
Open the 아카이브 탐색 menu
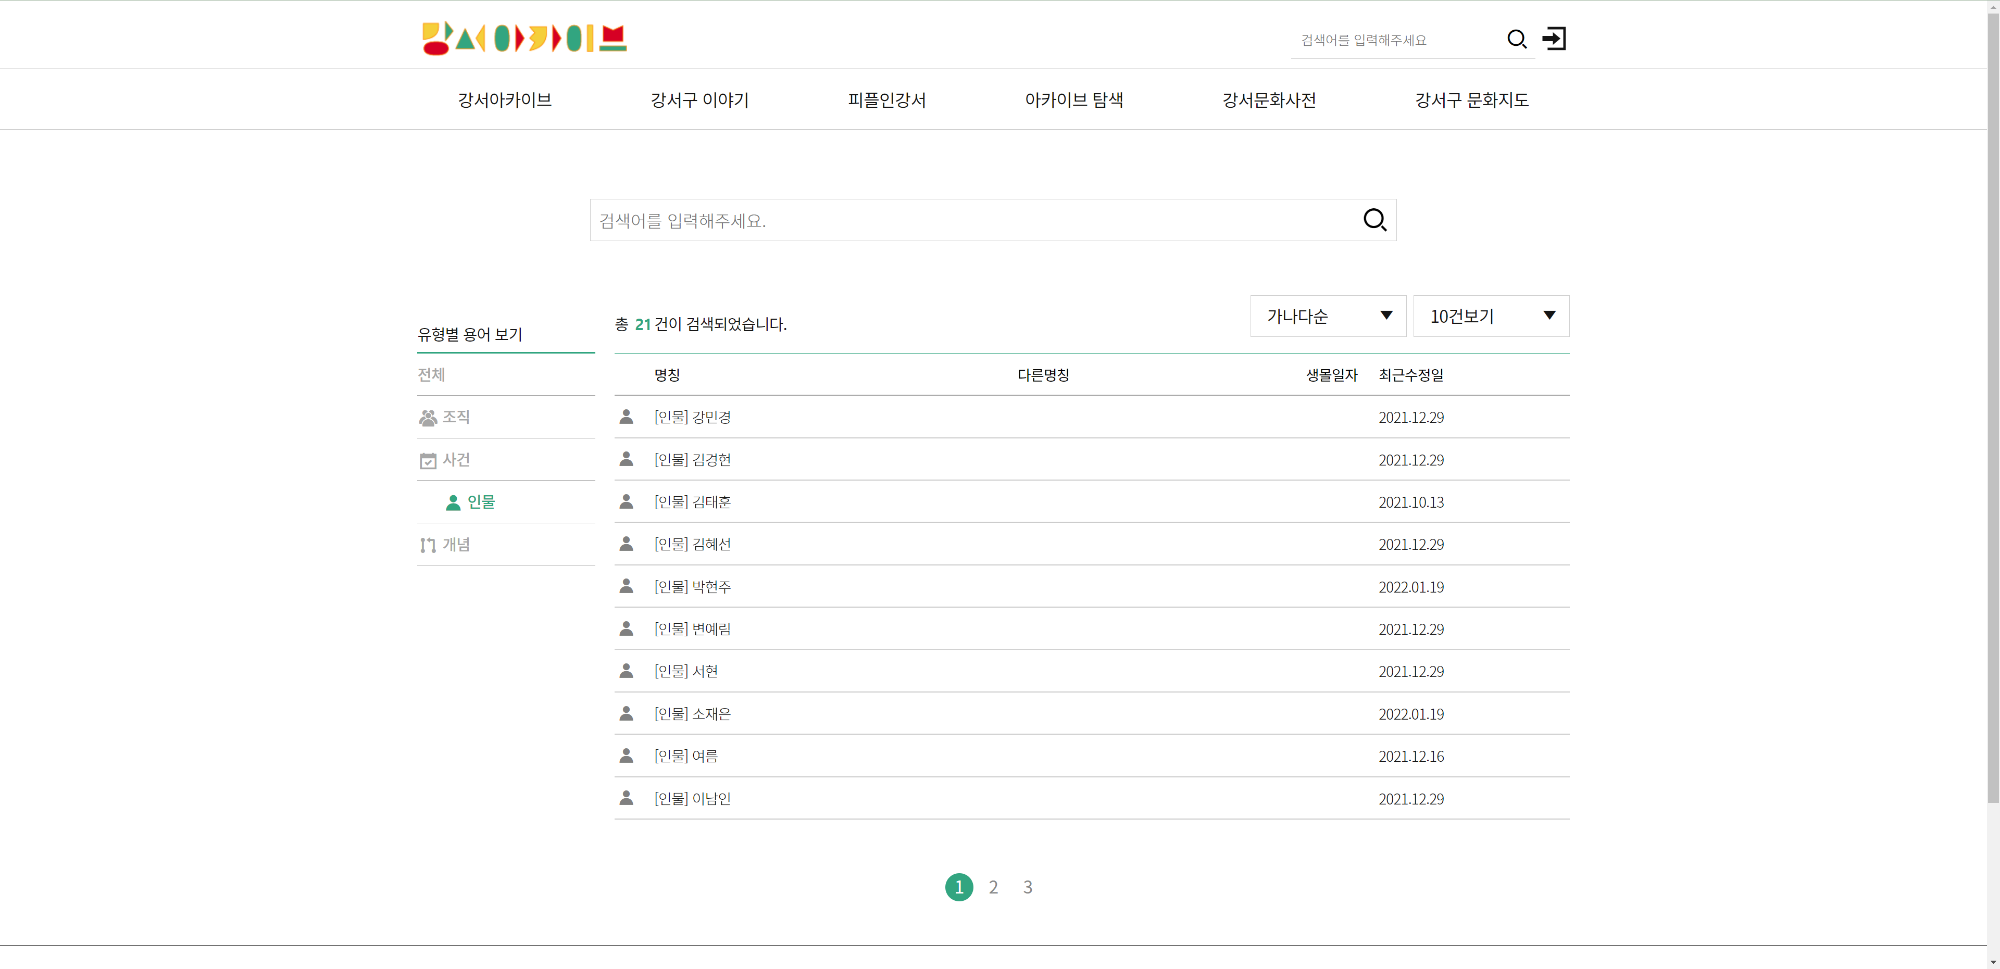point(1073,100)
